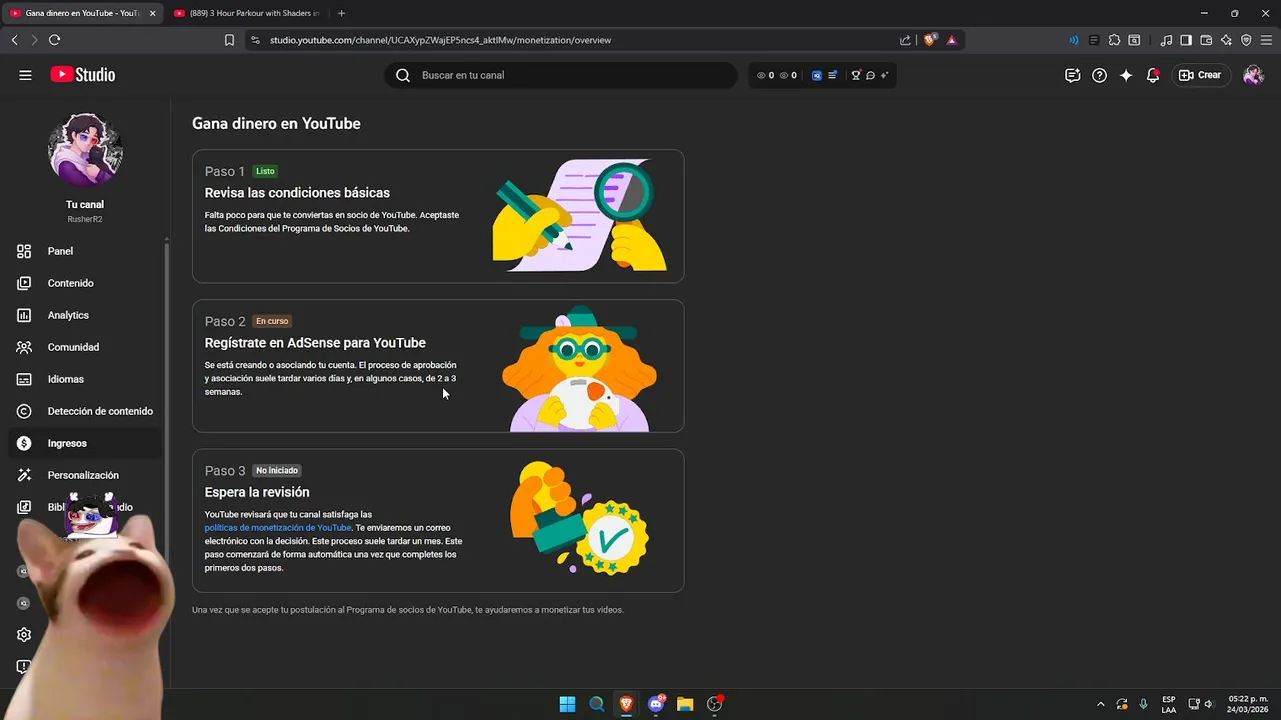The image size is (1281, 720).
Task: Open the browser main menu
Action: tap(1266, 40)
